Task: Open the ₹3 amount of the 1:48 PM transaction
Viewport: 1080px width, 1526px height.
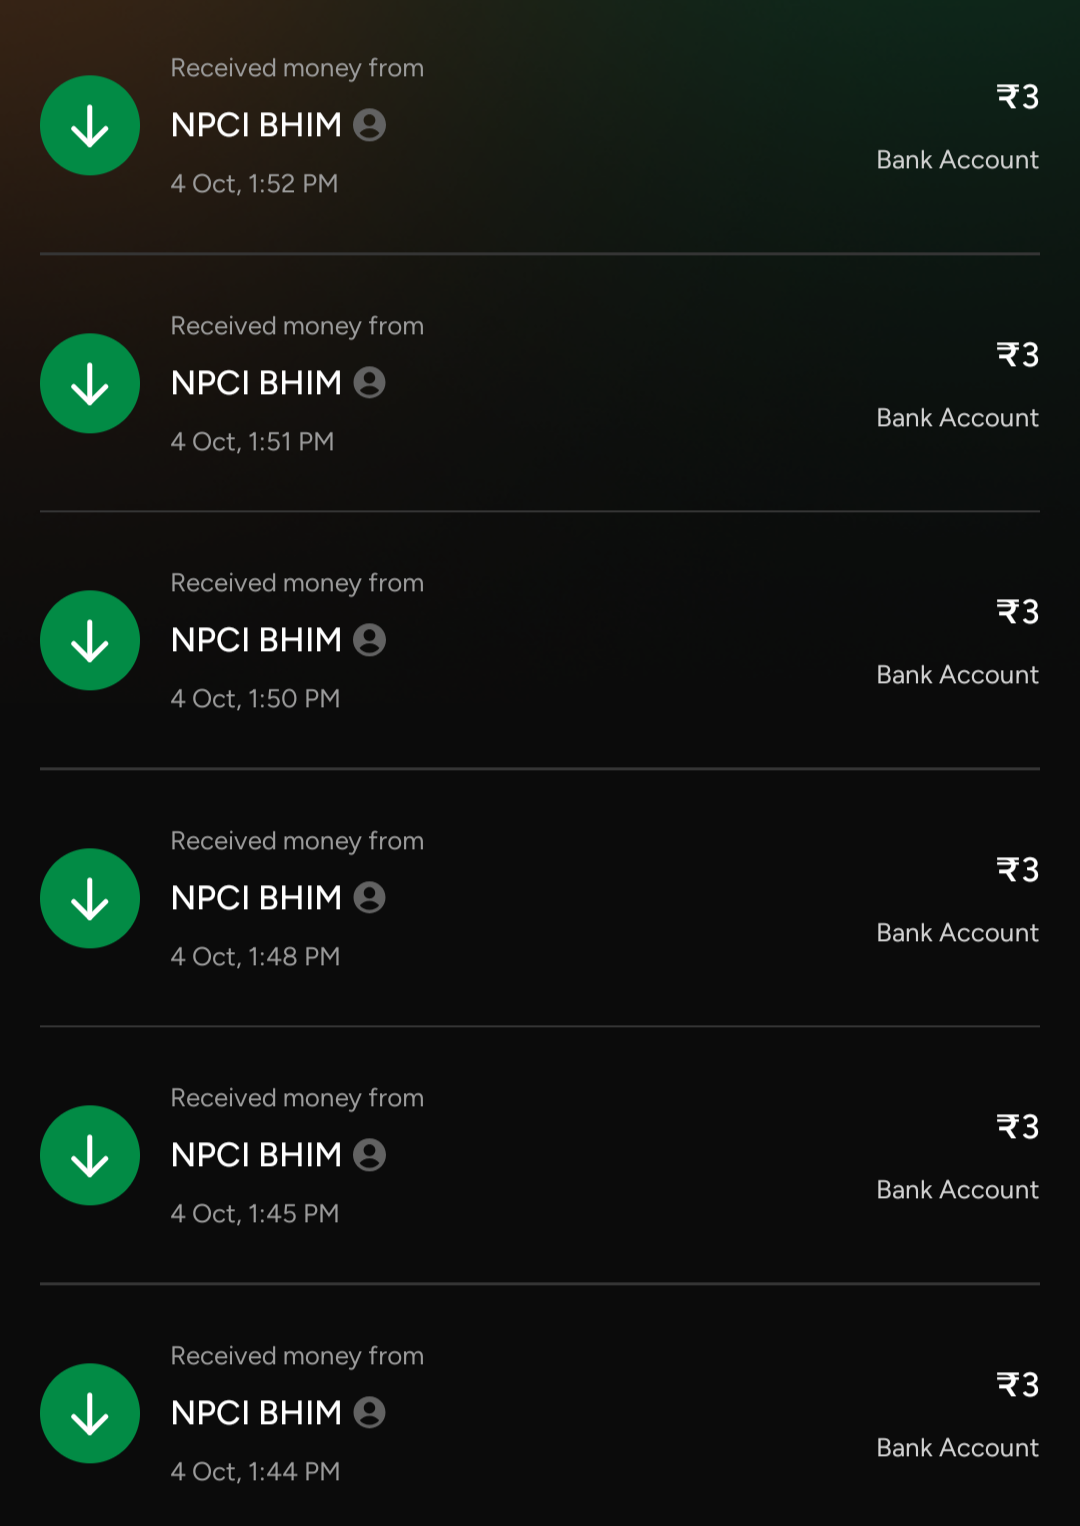Action: click(1017, 870)
